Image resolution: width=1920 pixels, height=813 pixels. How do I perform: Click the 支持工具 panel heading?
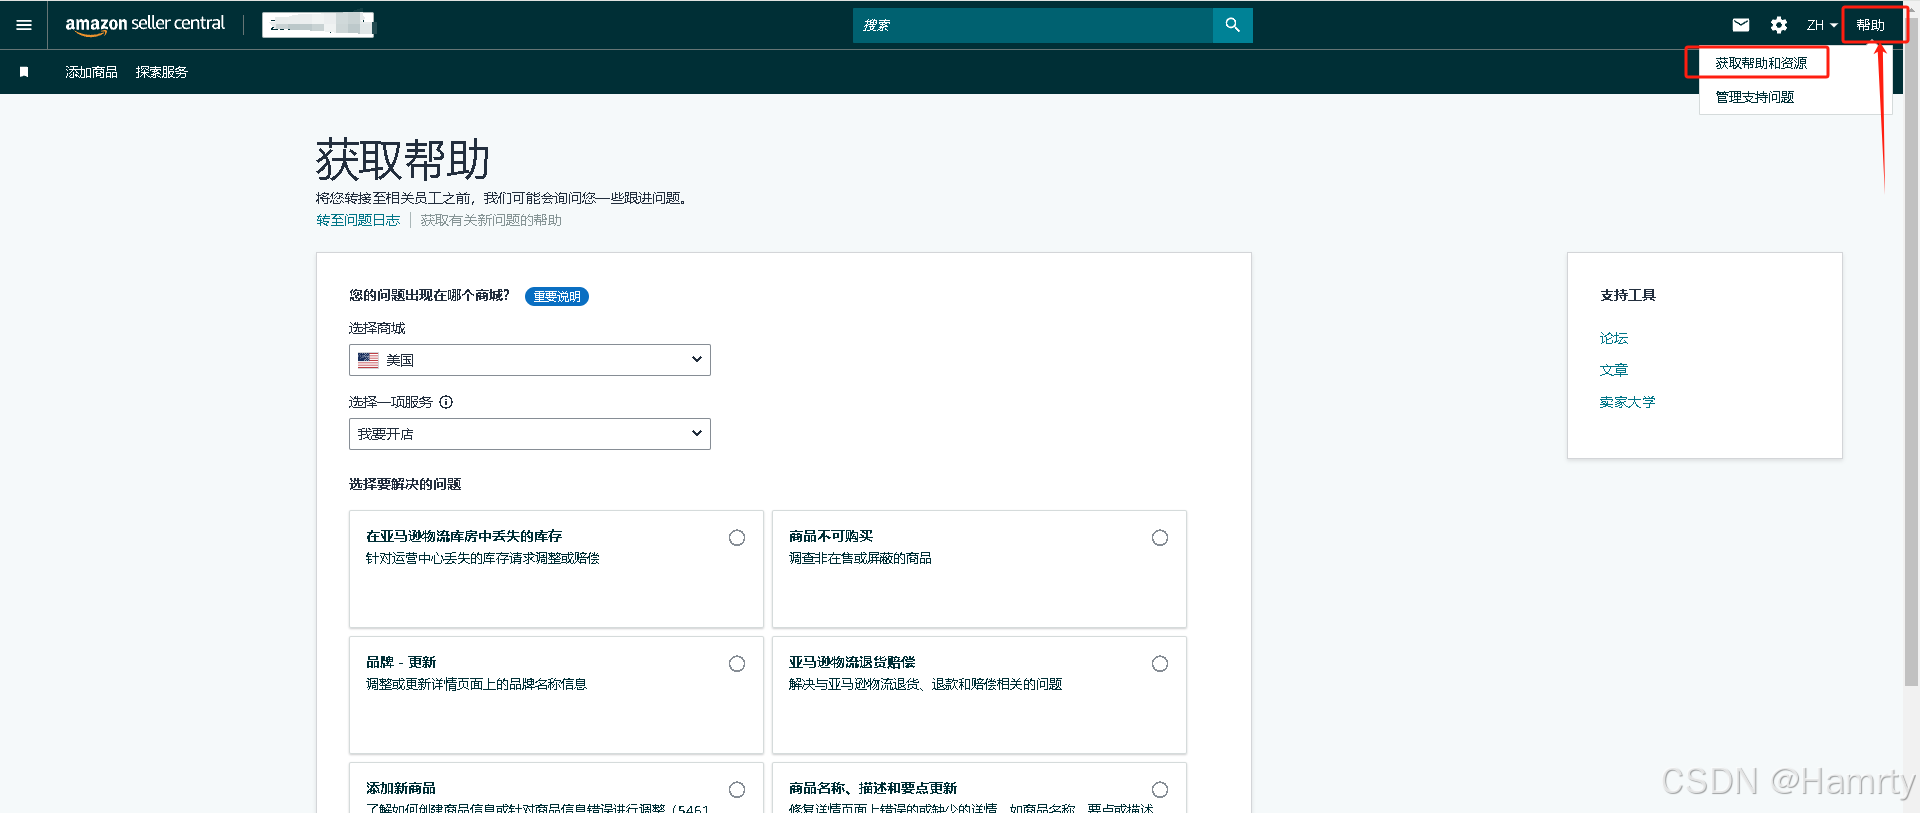click(1628, 295)
